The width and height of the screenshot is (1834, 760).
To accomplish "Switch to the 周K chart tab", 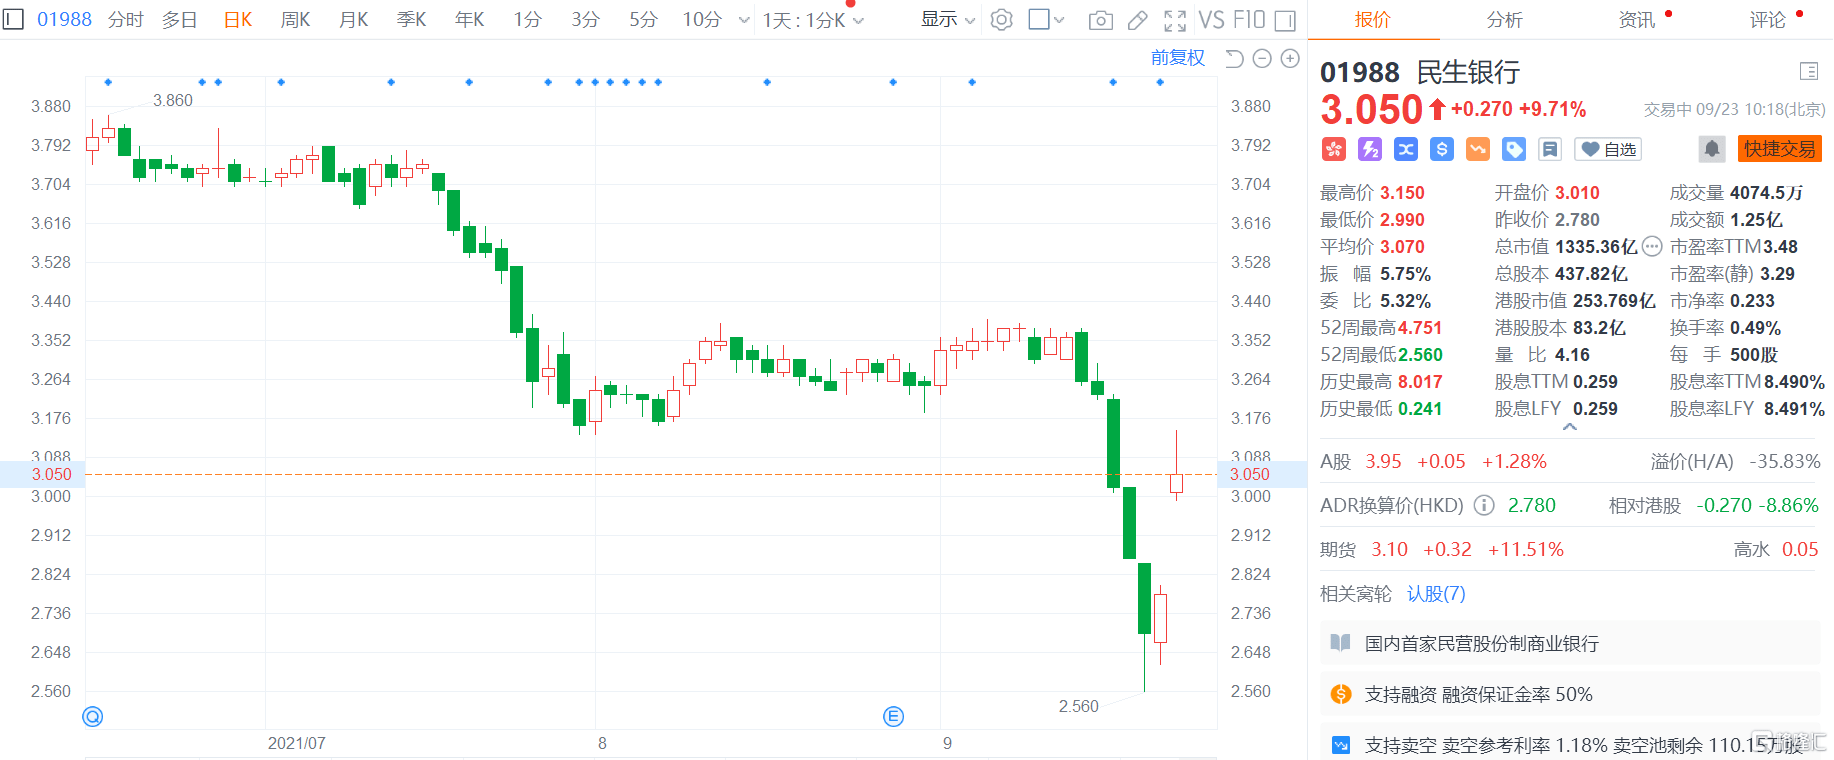I will (x=295, y=20).
